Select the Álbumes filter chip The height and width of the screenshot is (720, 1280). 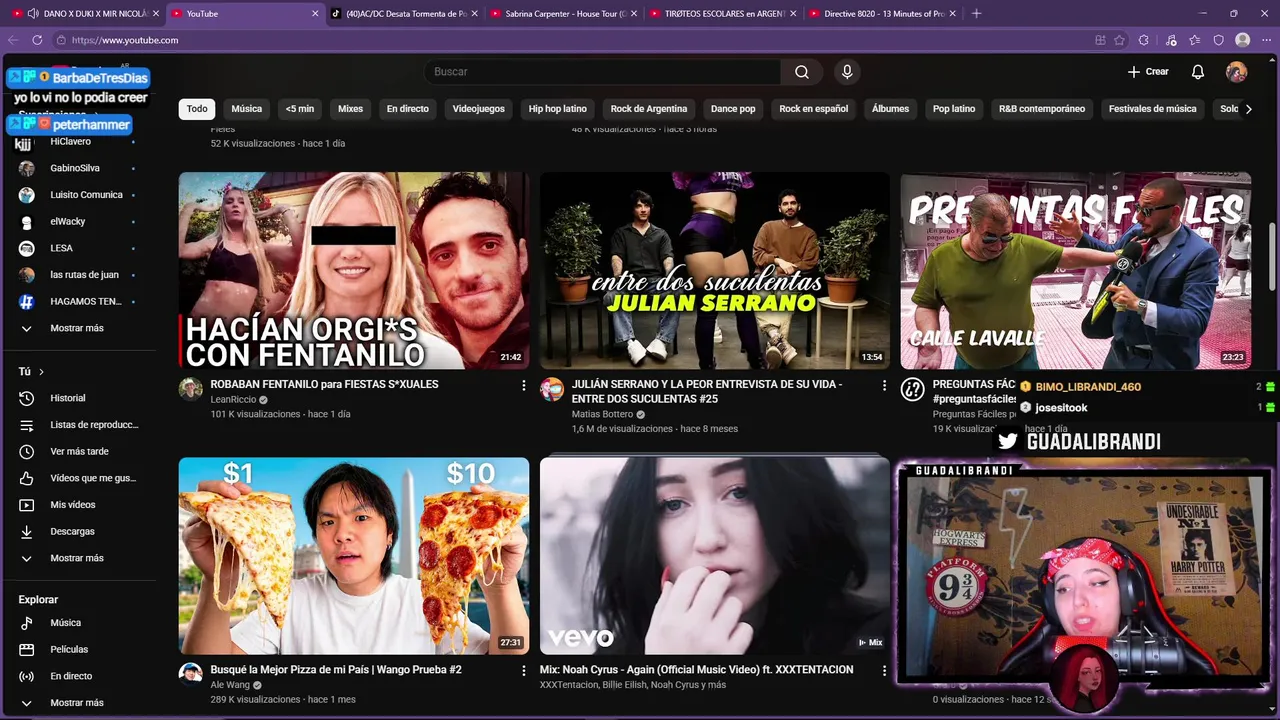point(890,109)
